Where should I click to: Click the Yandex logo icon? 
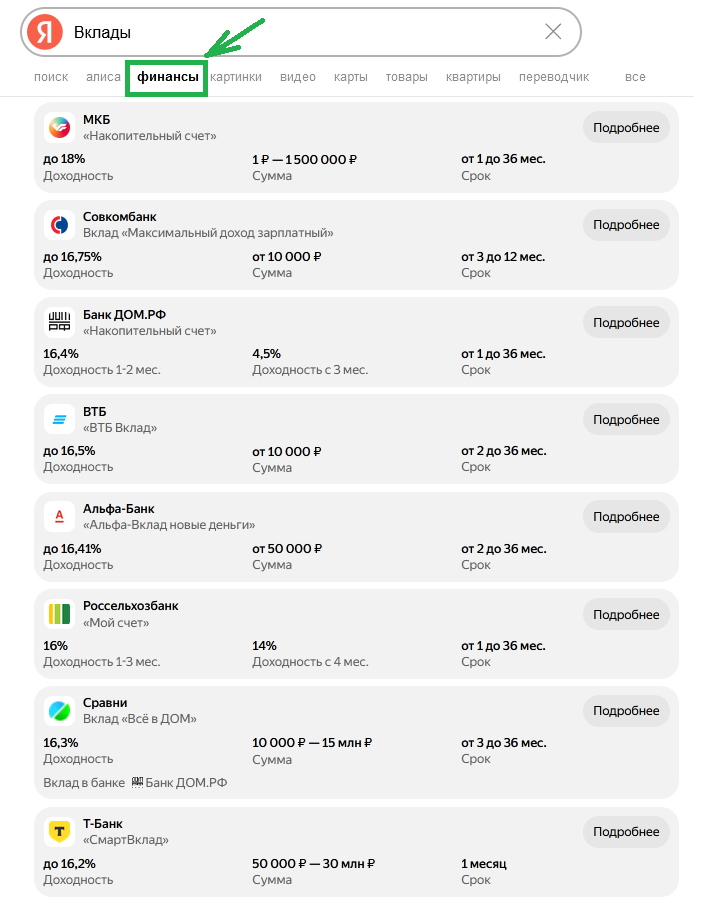44,32
